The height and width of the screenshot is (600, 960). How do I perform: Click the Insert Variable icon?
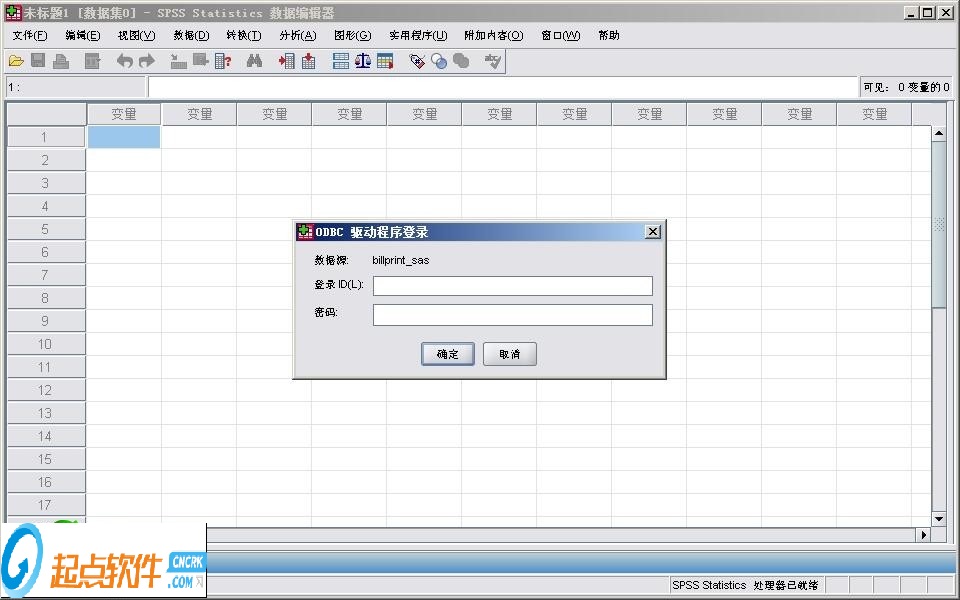pyautogui.click(x=309, y=61)
